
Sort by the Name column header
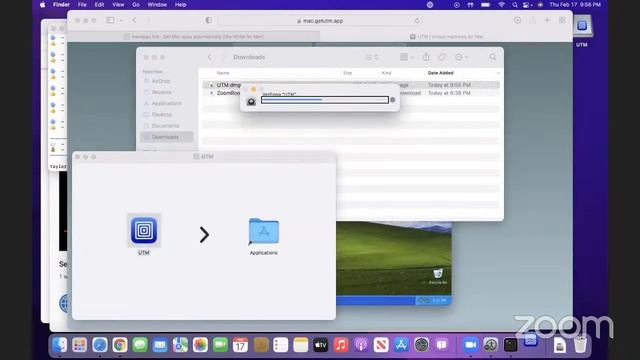coord(223,73)
